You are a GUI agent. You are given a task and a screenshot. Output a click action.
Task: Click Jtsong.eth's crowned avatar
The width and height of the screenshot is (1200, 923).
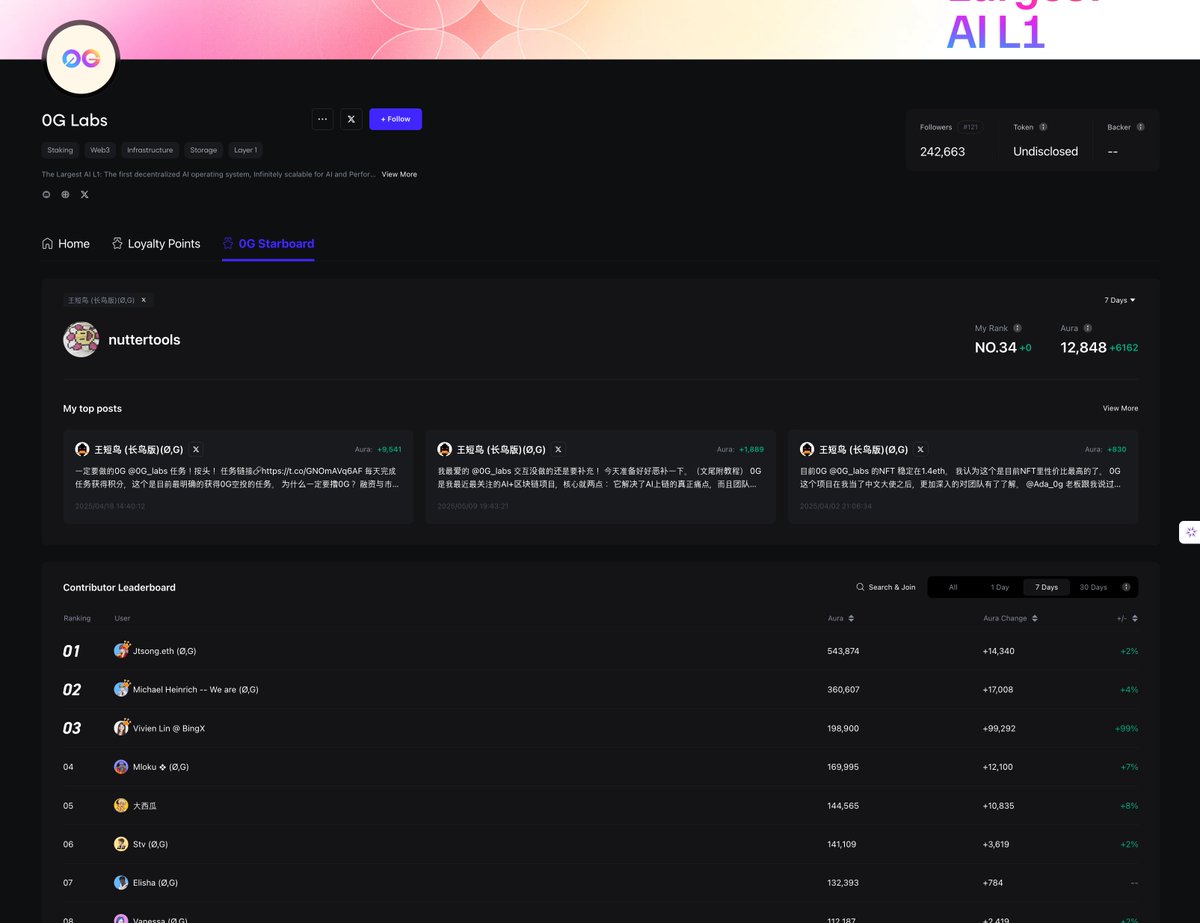[x=121, y=650]
